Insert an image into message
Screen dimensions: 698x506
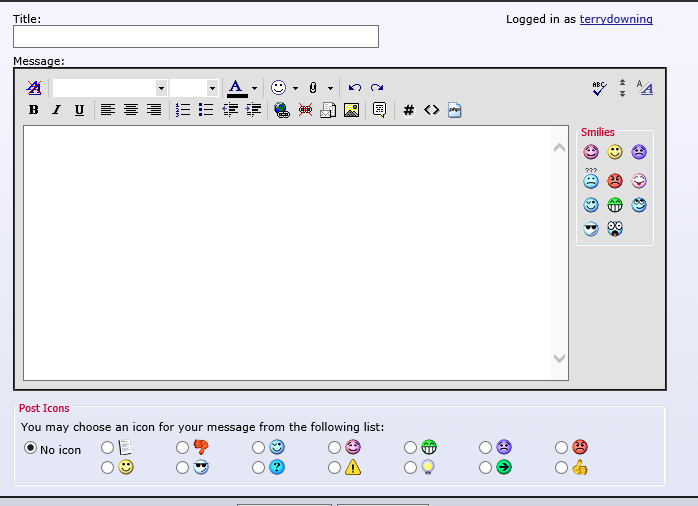tap(351, 110)
